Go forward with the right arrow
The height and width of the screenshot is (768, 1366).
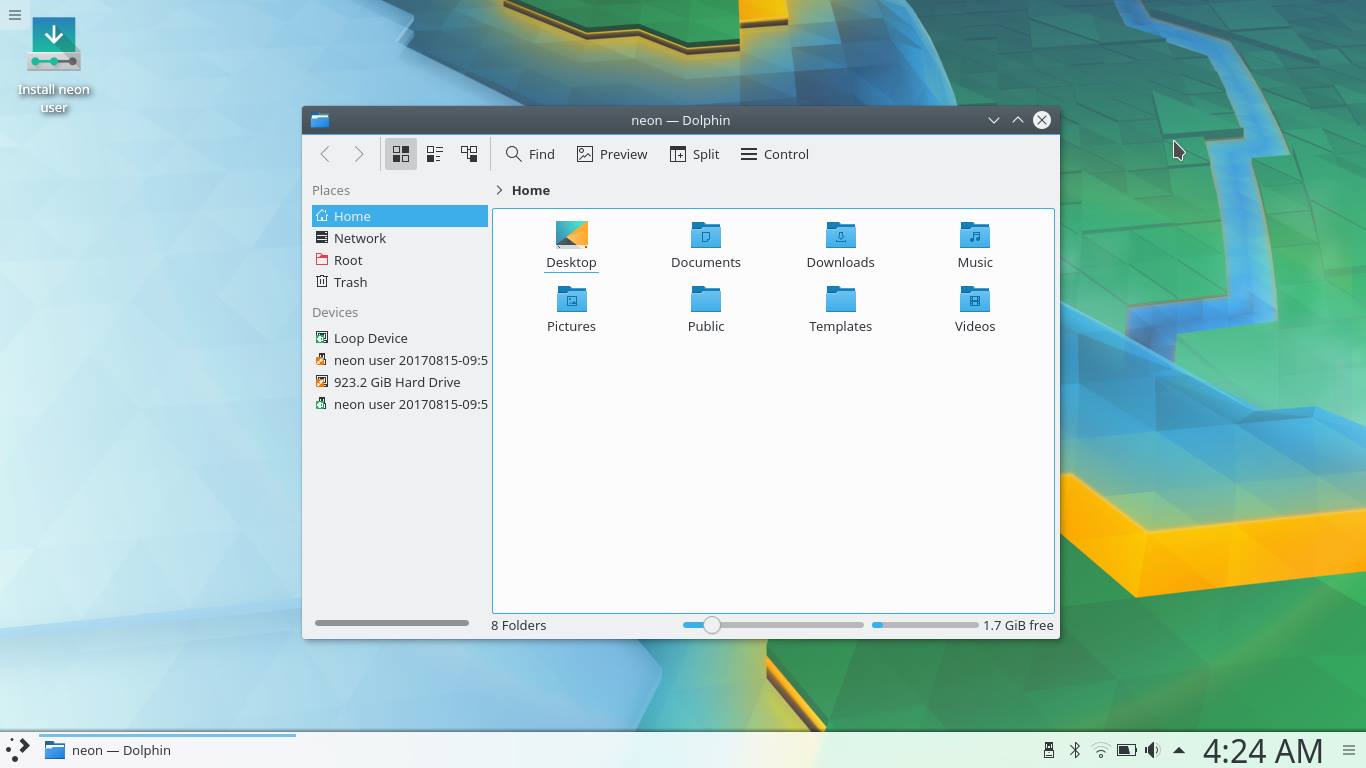pyautogui.click(x=359, y=154)
